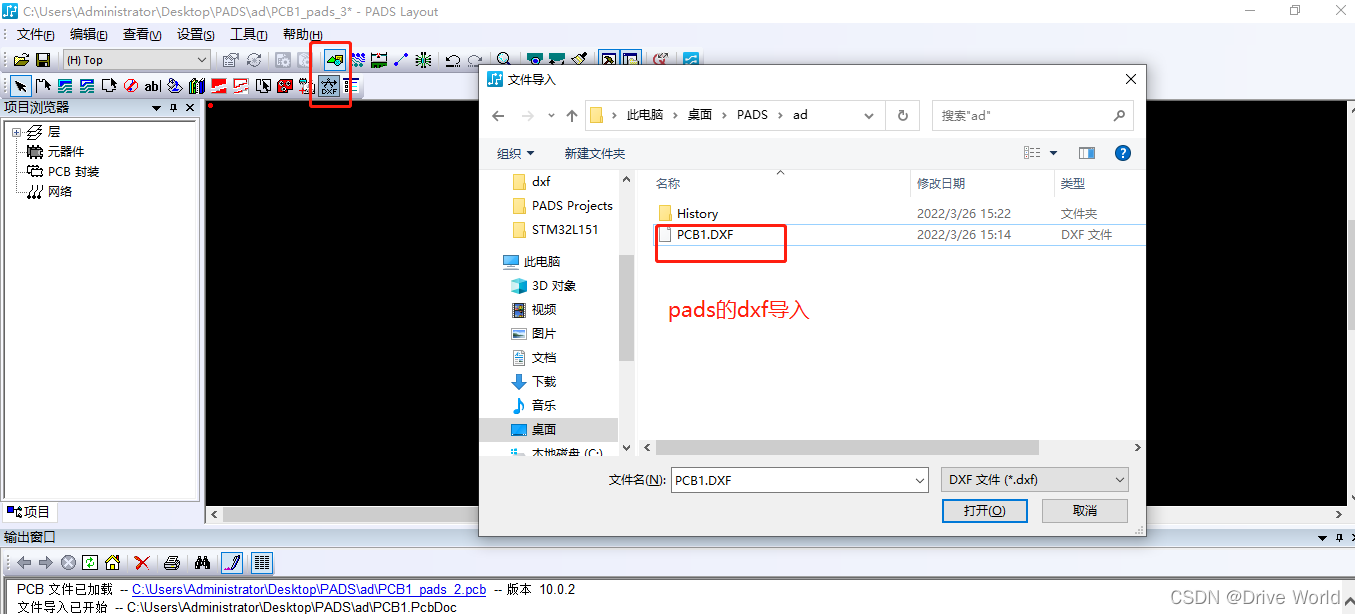1355x614 pixels.
Task: Click the 新建文件夹 button
Action: point(595,153)
